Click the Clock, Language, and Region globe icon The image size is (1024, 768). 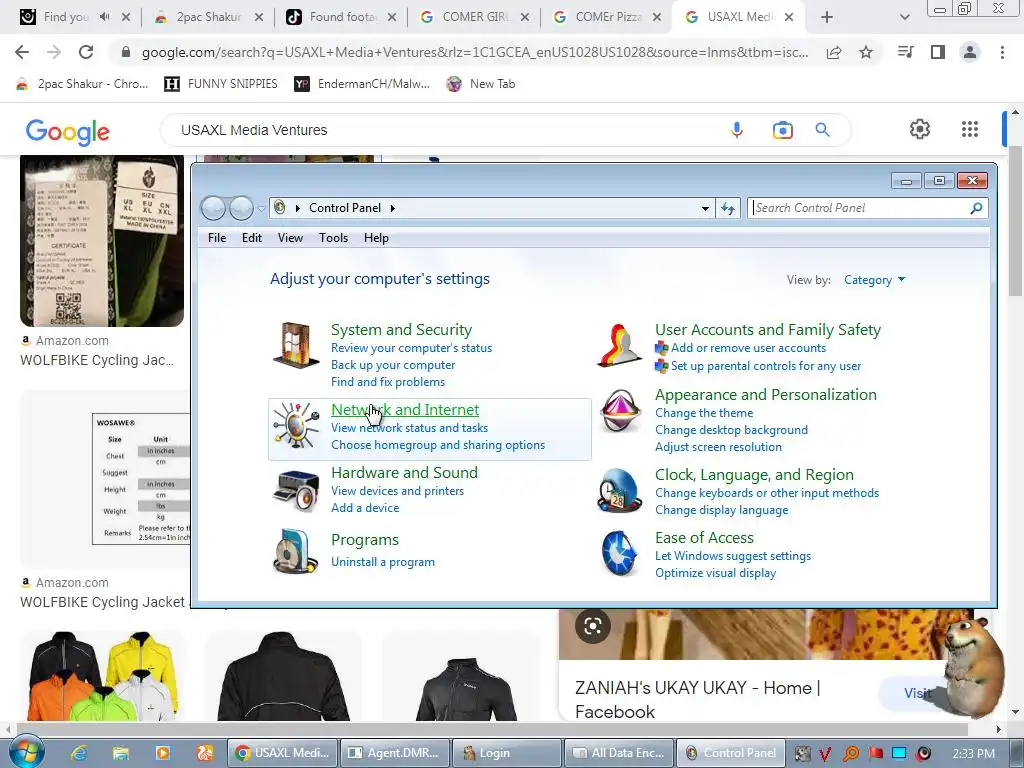(619, 490)
